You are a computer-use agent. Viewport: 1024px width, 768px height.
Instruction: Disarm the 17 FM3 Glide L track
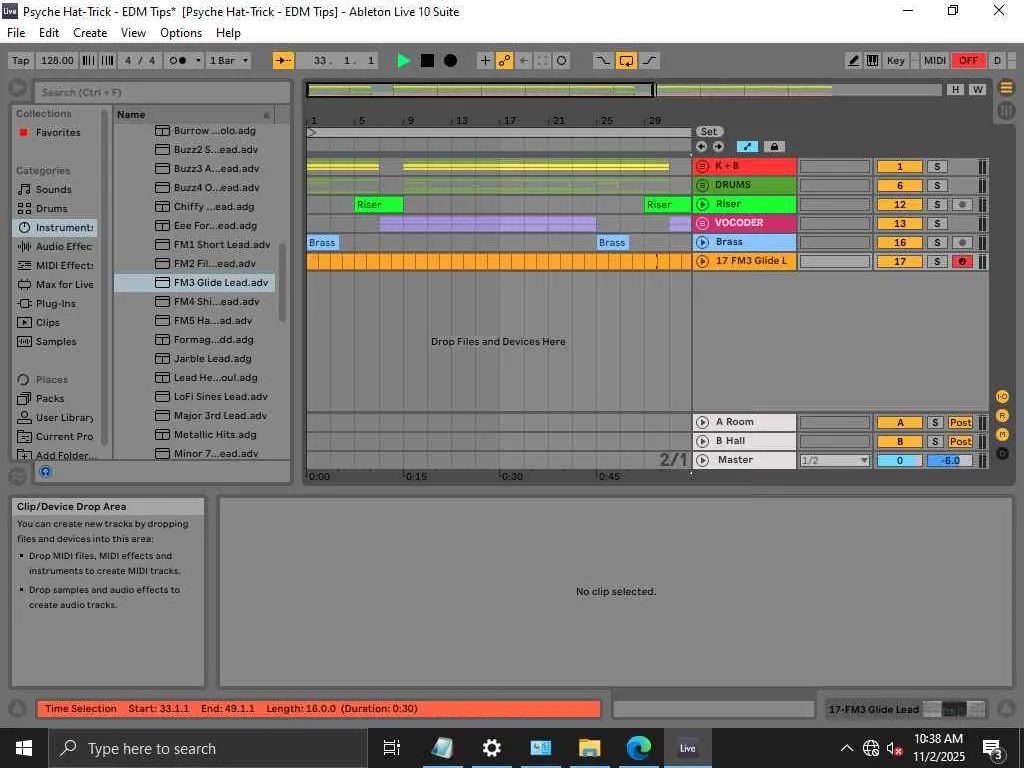961,261
